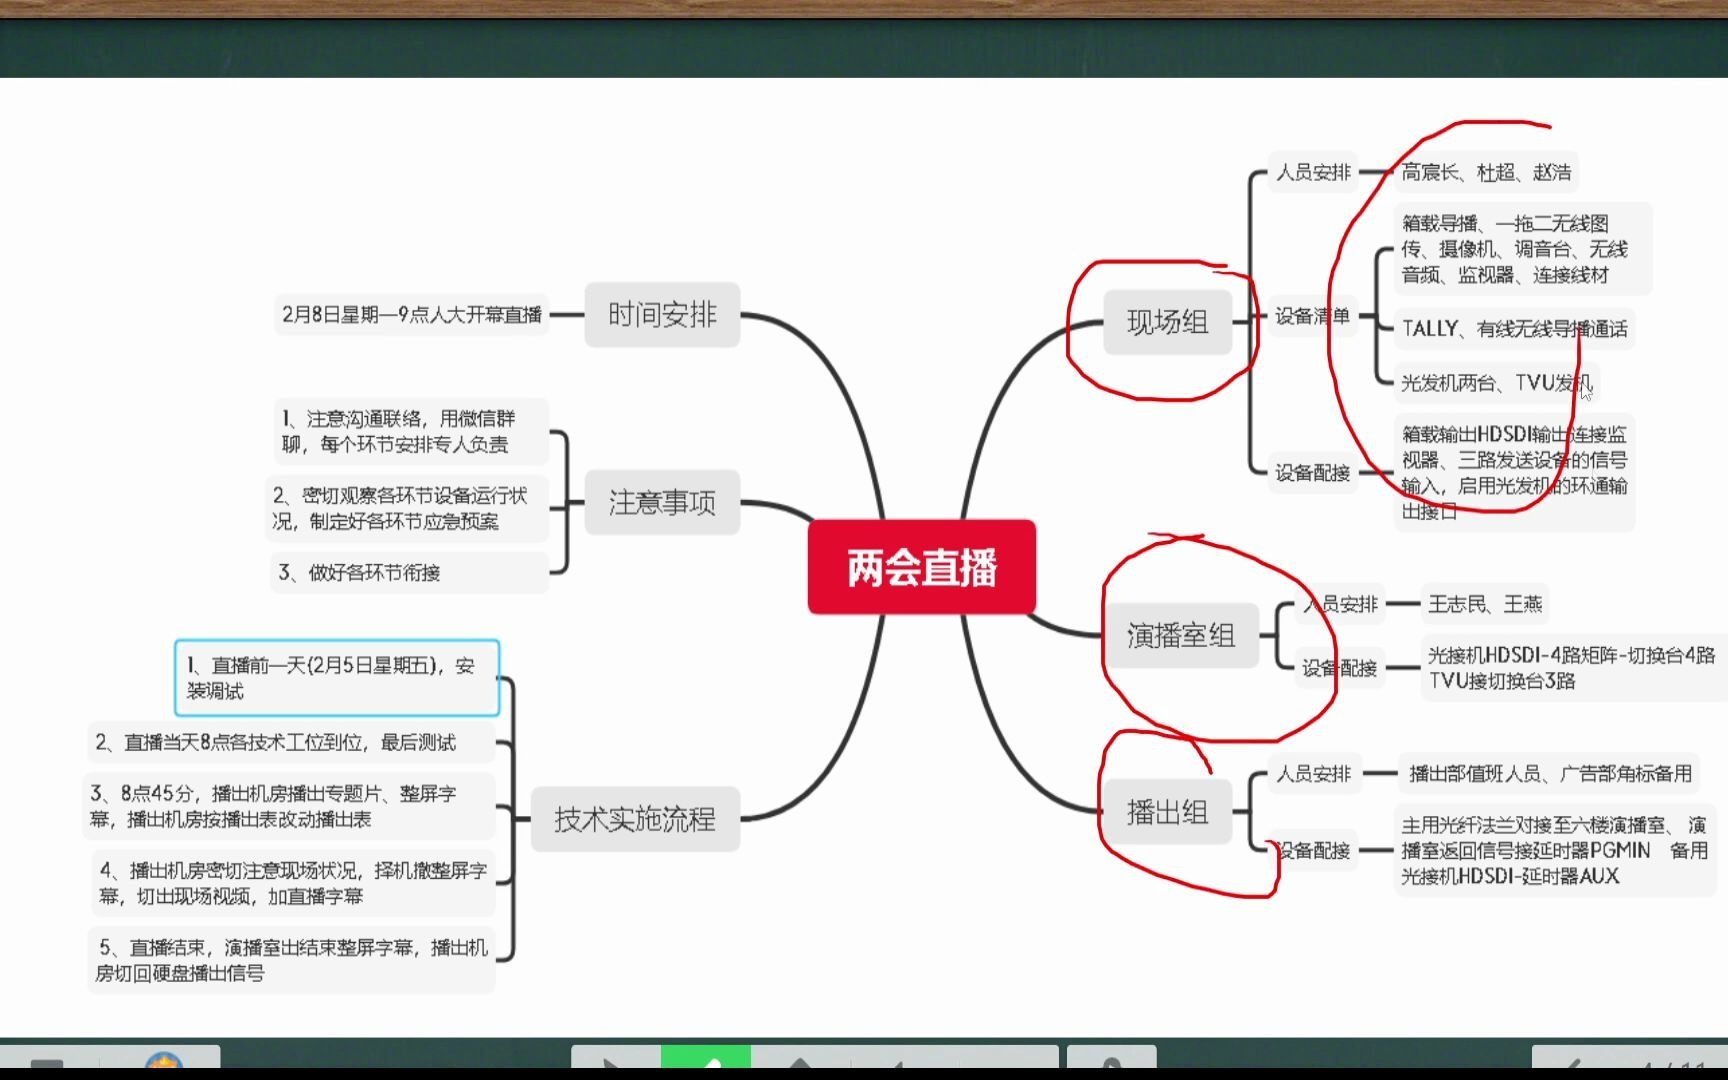Click the 播出组 branch node
Image resolution: width=1728 pixels, height=1080 pixels.
[x=1167, y=812]
